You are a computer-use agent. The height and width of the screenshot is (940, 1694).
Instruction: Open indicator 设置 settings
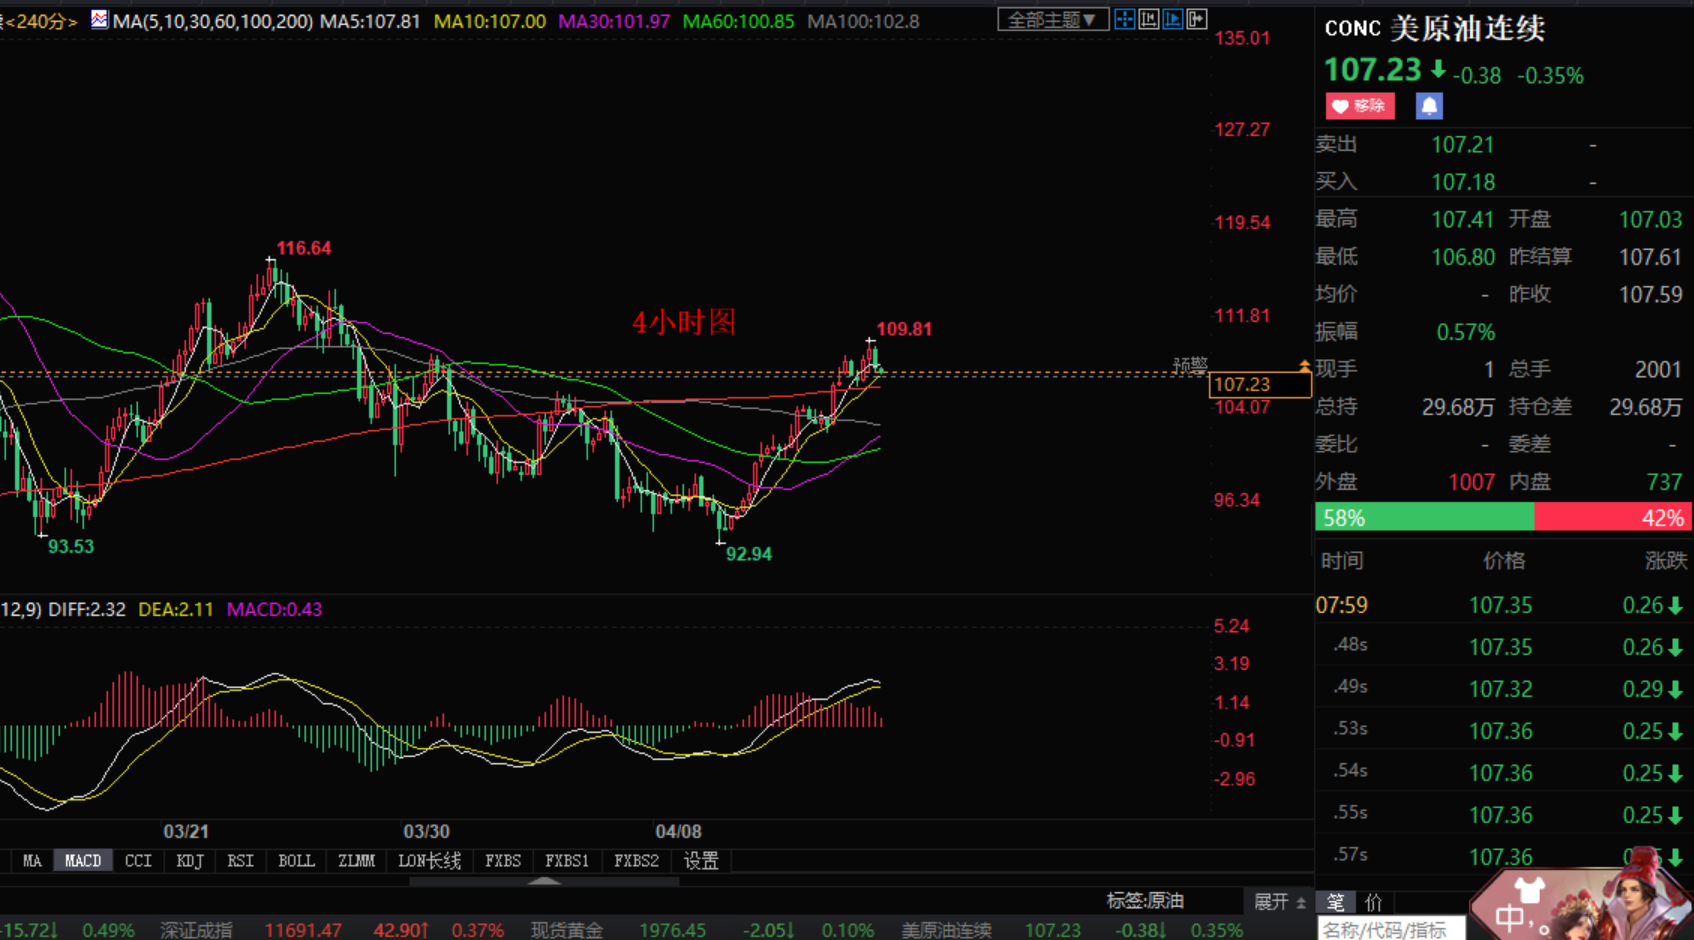(701, 861)
